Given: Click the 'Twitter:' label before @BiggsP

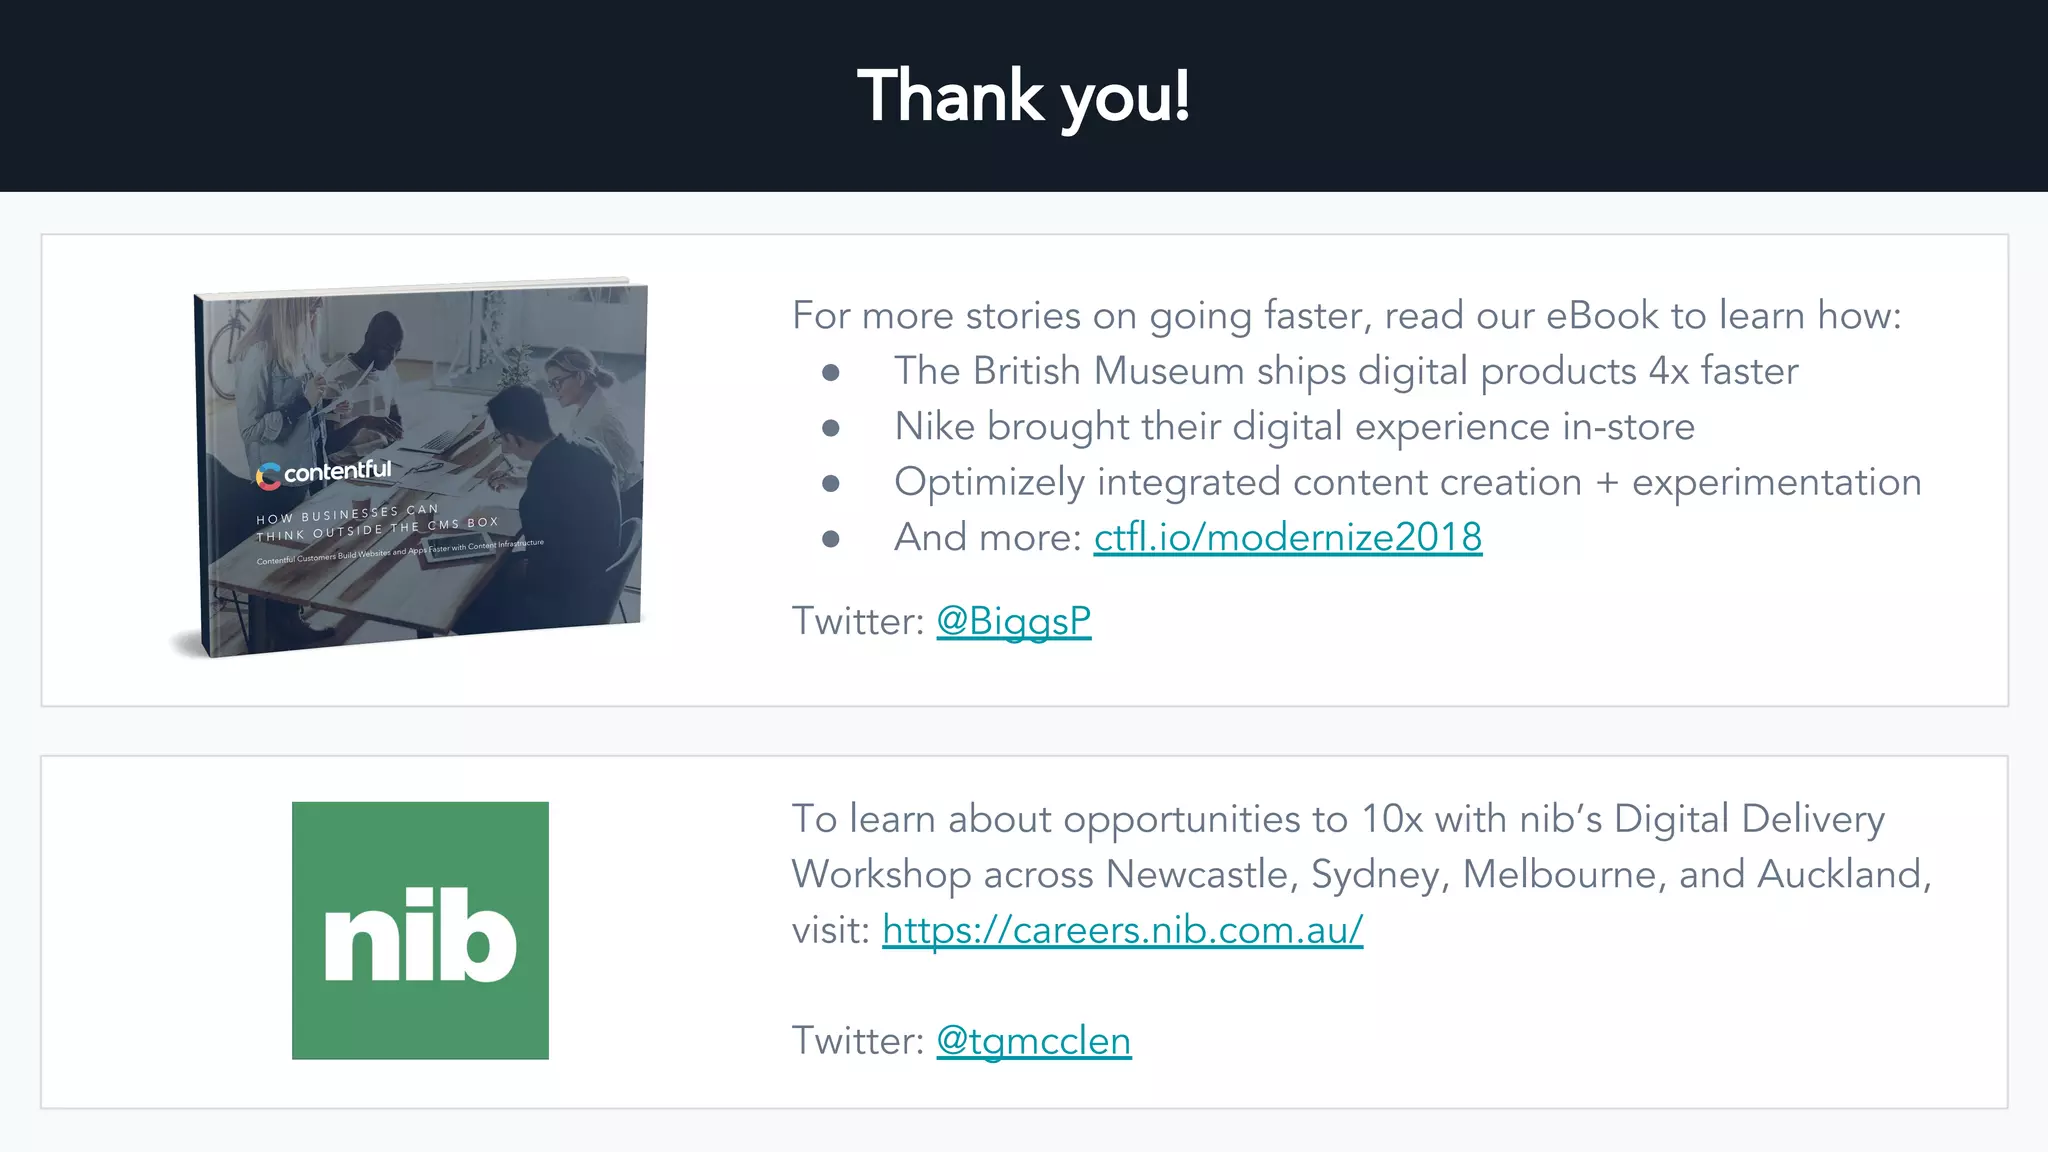Looking at the screenshot, I should coord(858,621).
